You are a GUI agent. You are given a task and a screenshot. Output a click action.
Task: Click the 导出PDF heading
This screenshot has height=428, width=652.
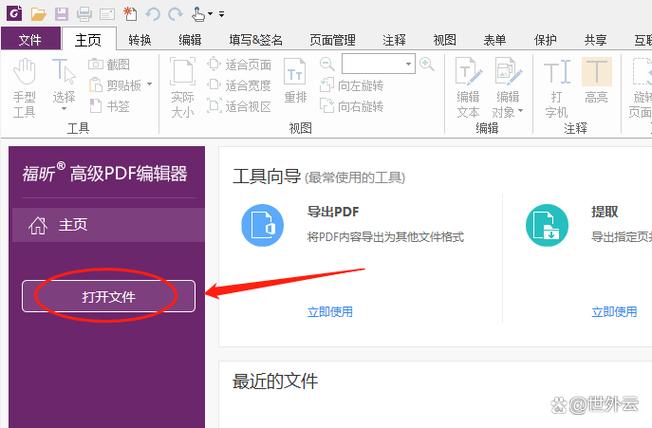(x=333, y=212)
